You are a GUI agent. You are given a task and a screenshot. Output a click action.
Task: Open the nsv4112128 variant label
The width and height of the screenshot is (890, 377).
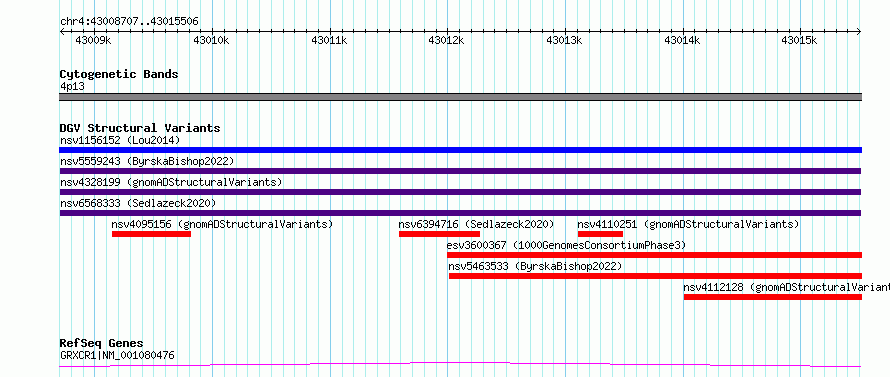(x=787, y=287)
